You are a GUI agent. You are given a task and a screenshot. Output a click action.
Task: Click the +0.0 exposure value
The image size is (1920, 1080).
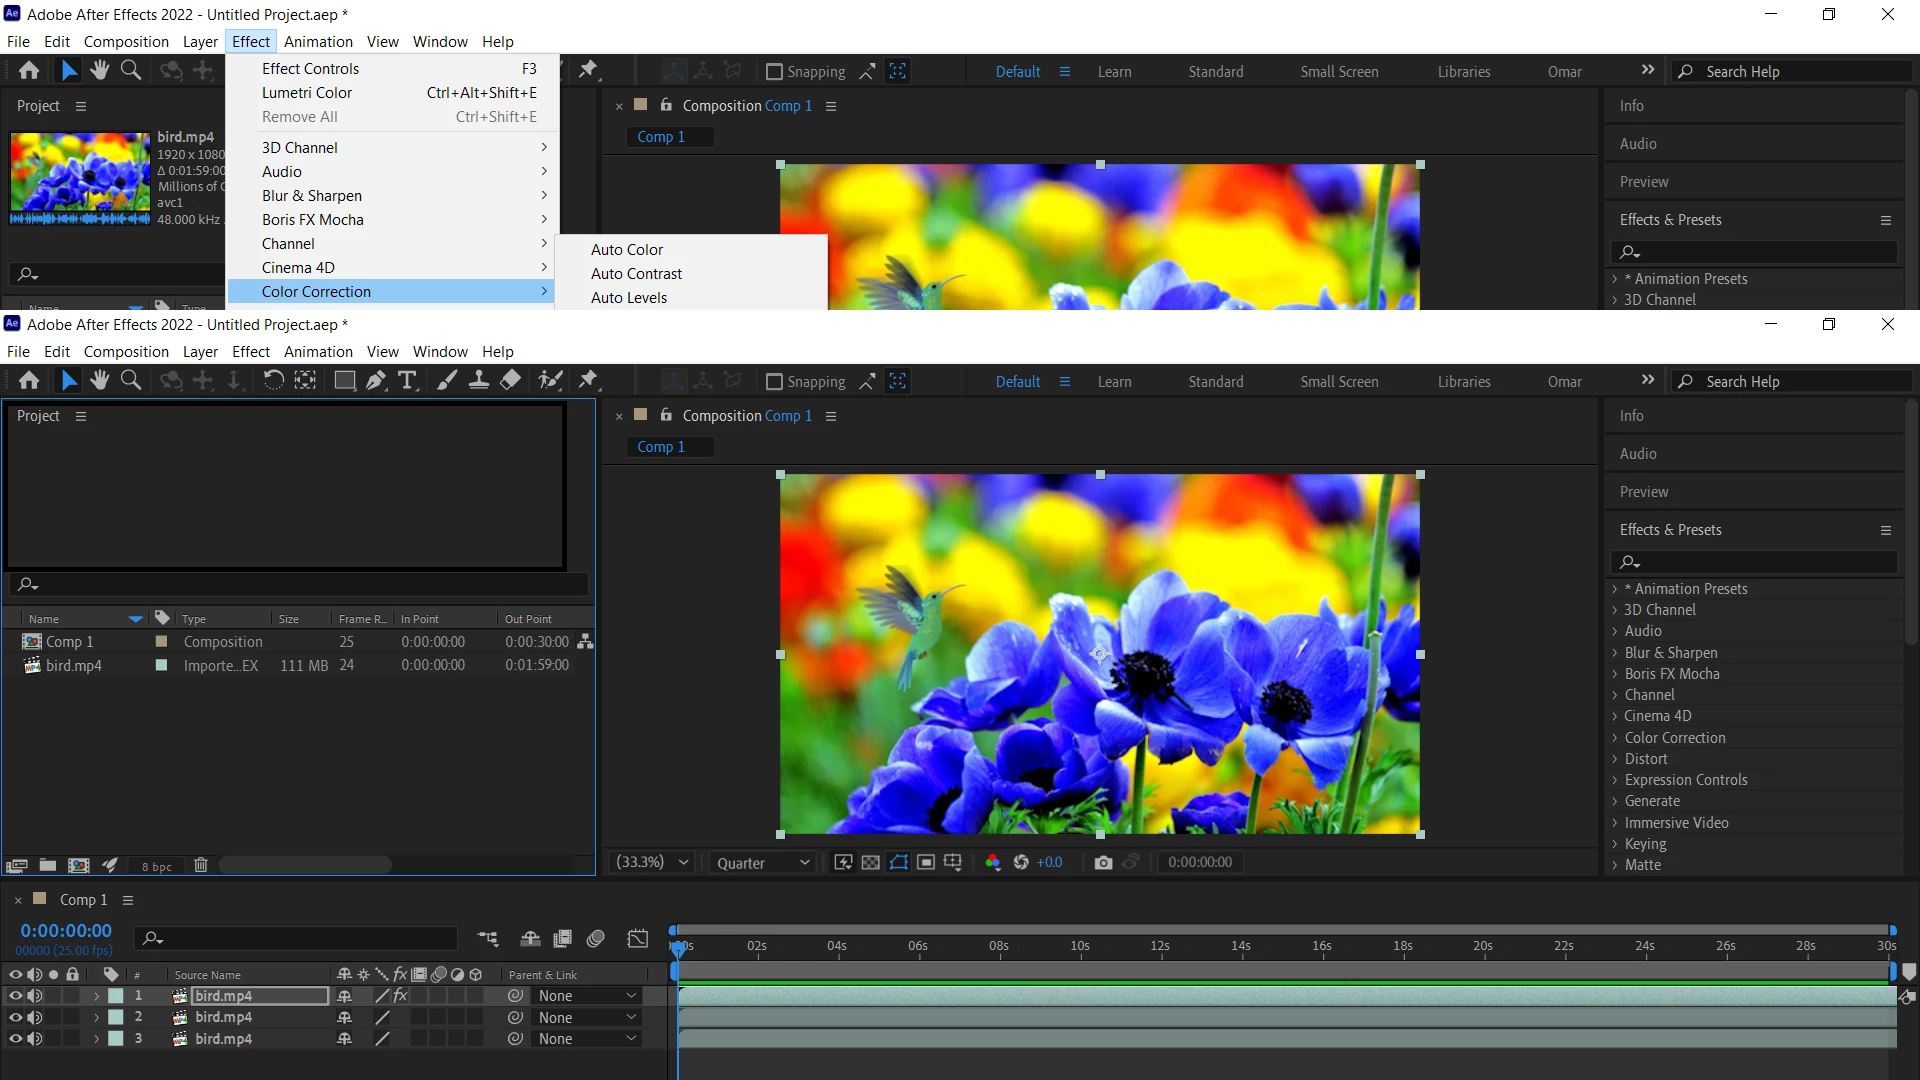tap(1049, 862)
